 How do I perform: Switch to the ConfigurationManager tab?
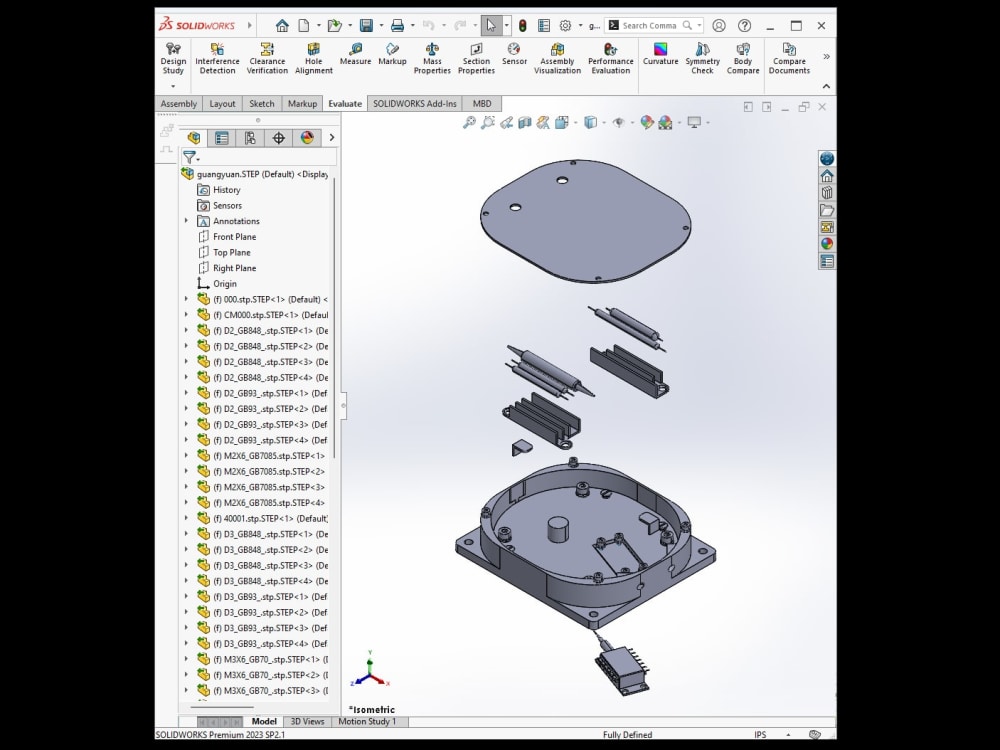click(250, 138)
